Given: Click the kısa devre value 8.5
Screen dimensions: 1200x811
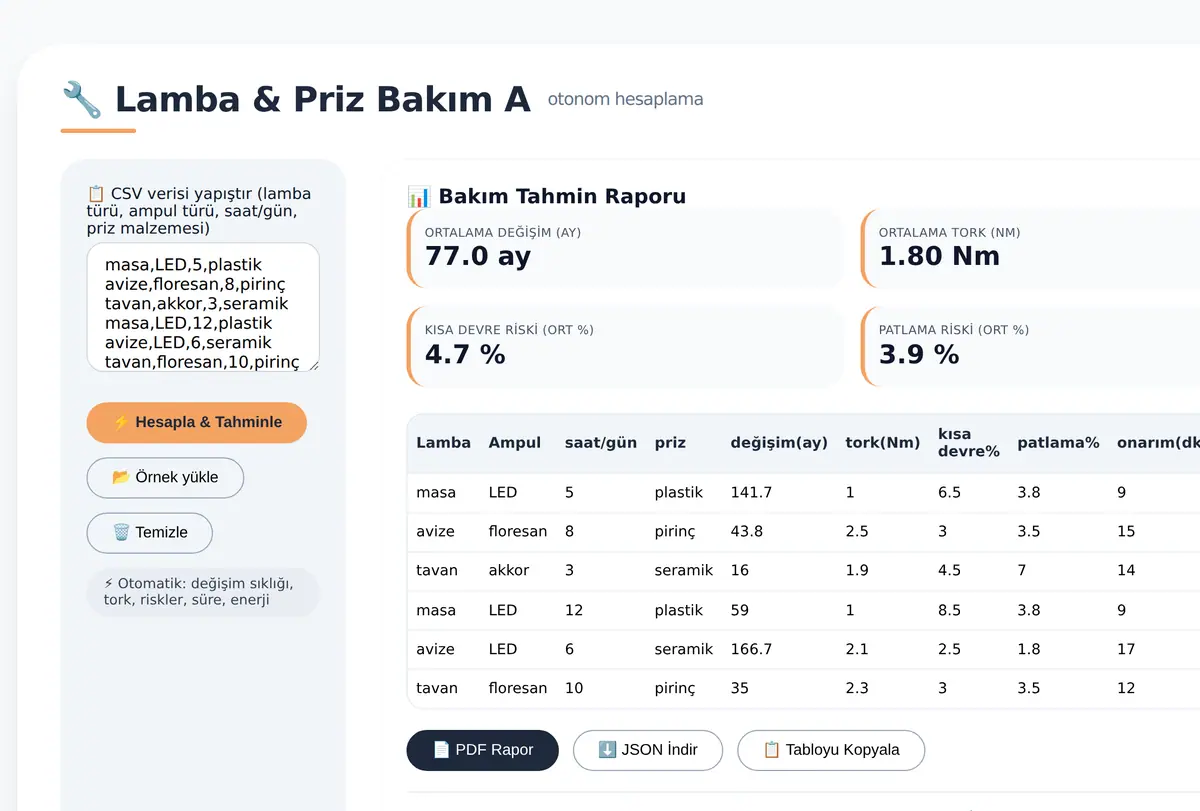Looking at the screenshot, I should point(949,610).
